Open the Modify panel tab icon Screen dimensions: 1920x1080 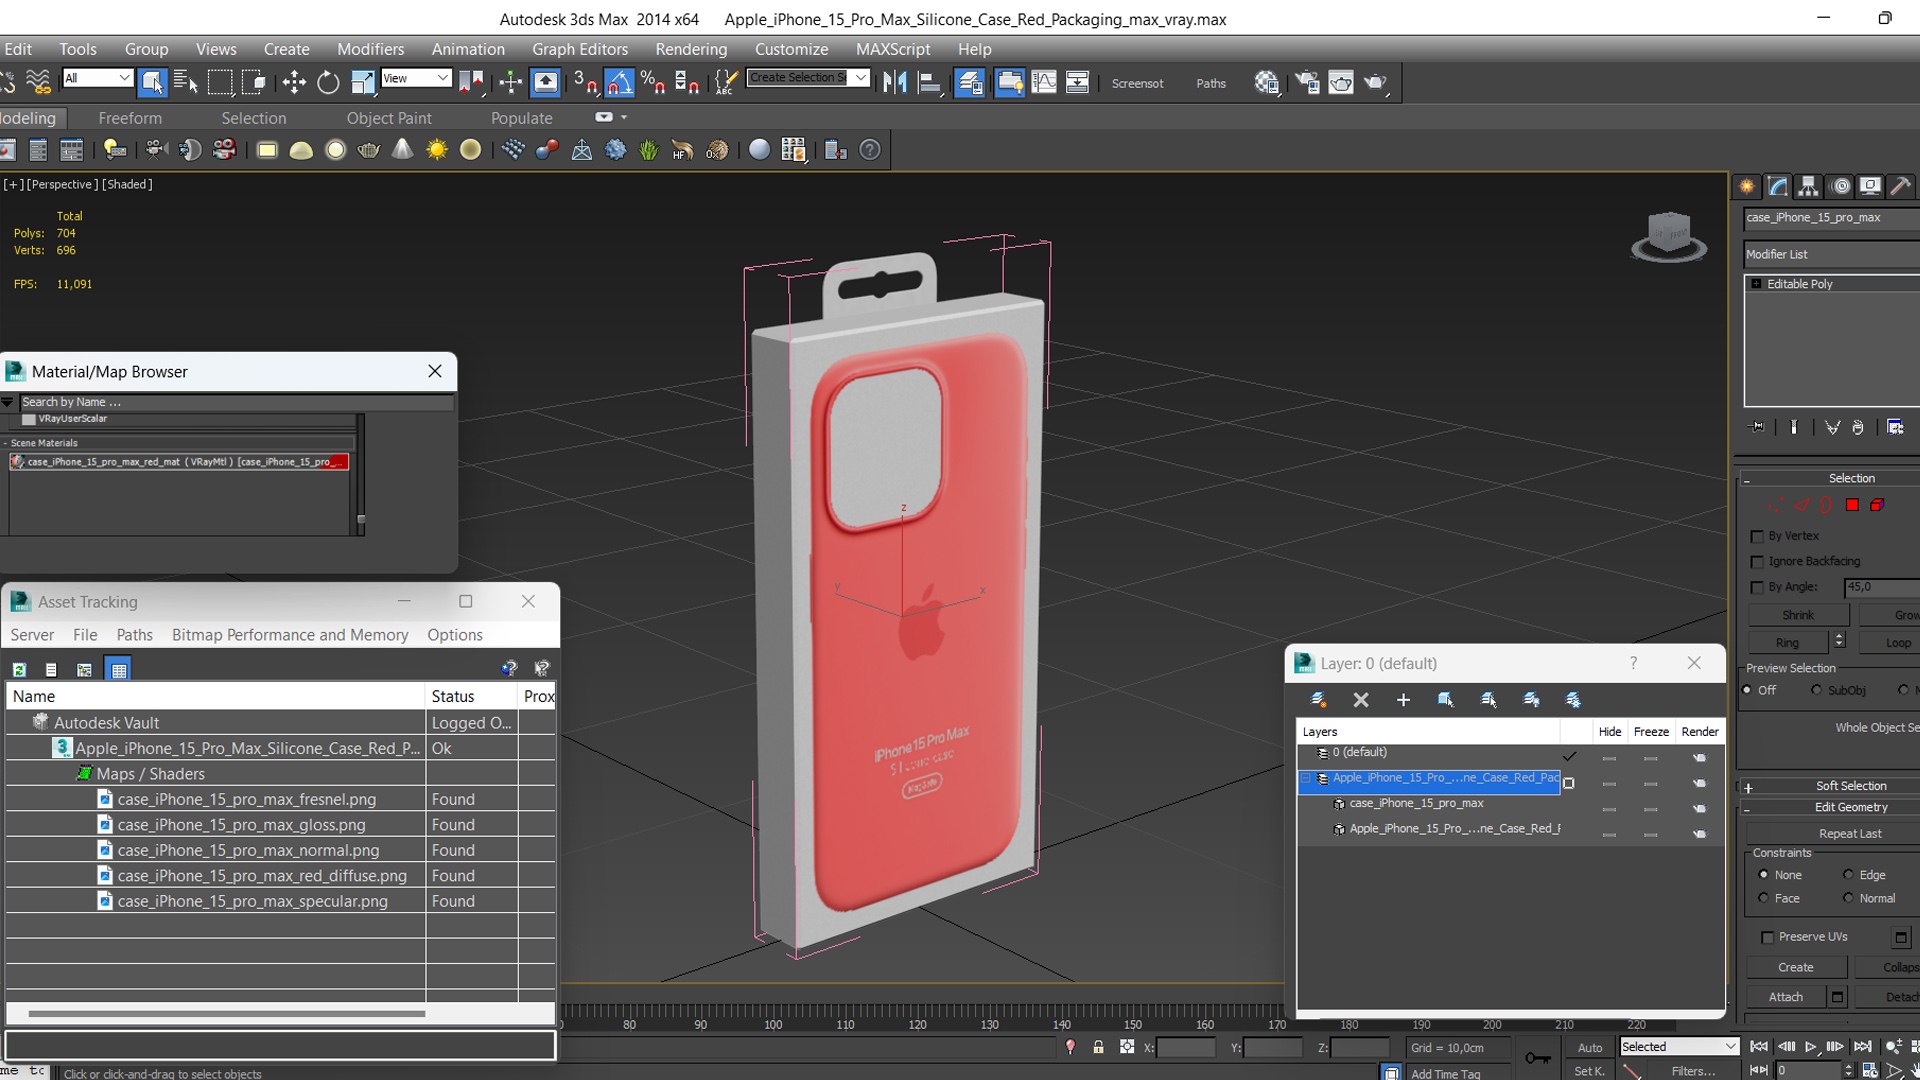(1777, 186)
